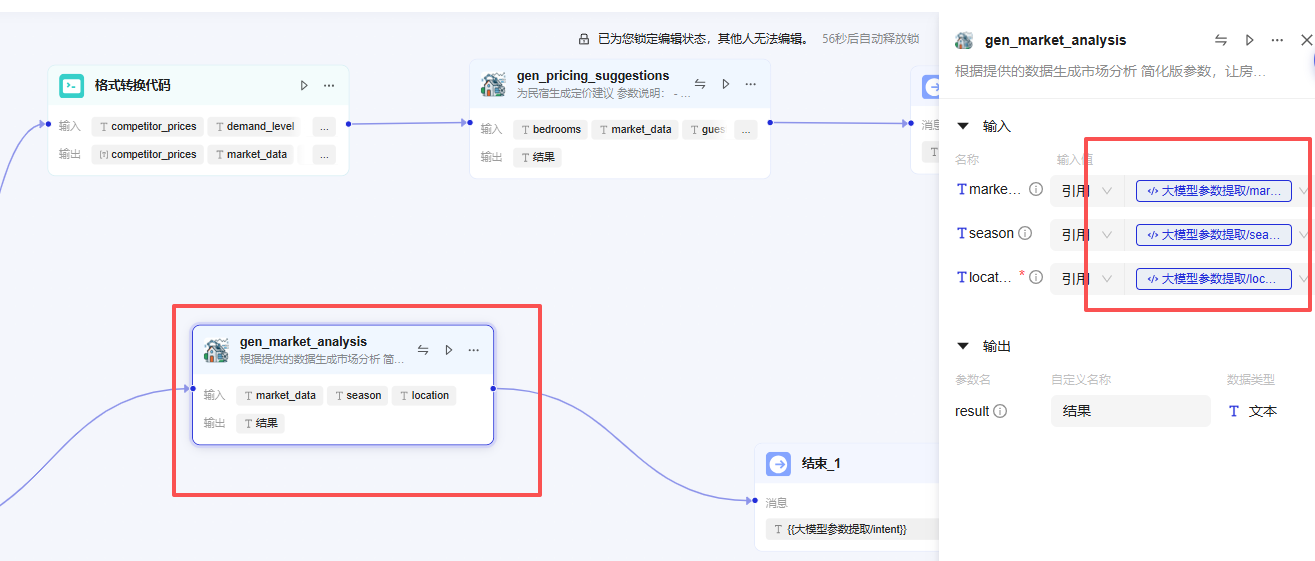Viewport: 1315px width, 561px height.
Task: Expand hidden outputs on 格式转换代码 node
Action: pos(324,155)
